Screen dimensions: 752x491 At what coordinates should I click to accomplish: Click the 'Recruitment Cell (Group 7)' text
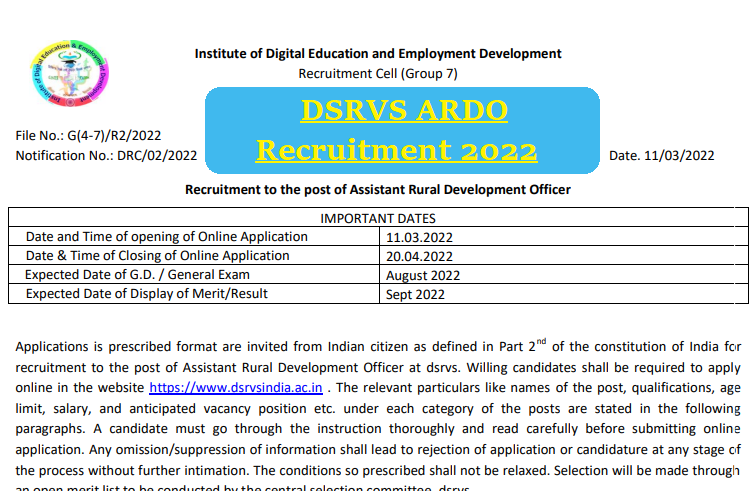(378, 74)
